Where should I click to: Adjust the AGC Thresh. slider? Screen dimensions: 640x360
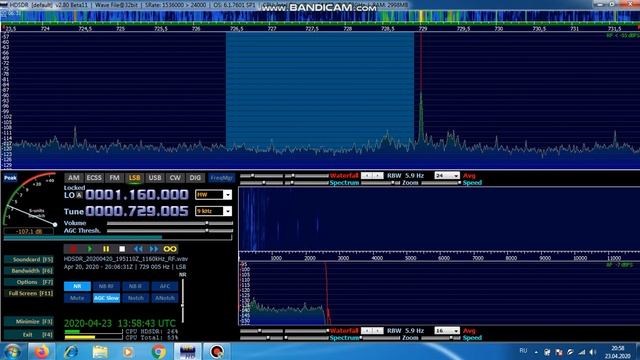[x=170, y=231]
